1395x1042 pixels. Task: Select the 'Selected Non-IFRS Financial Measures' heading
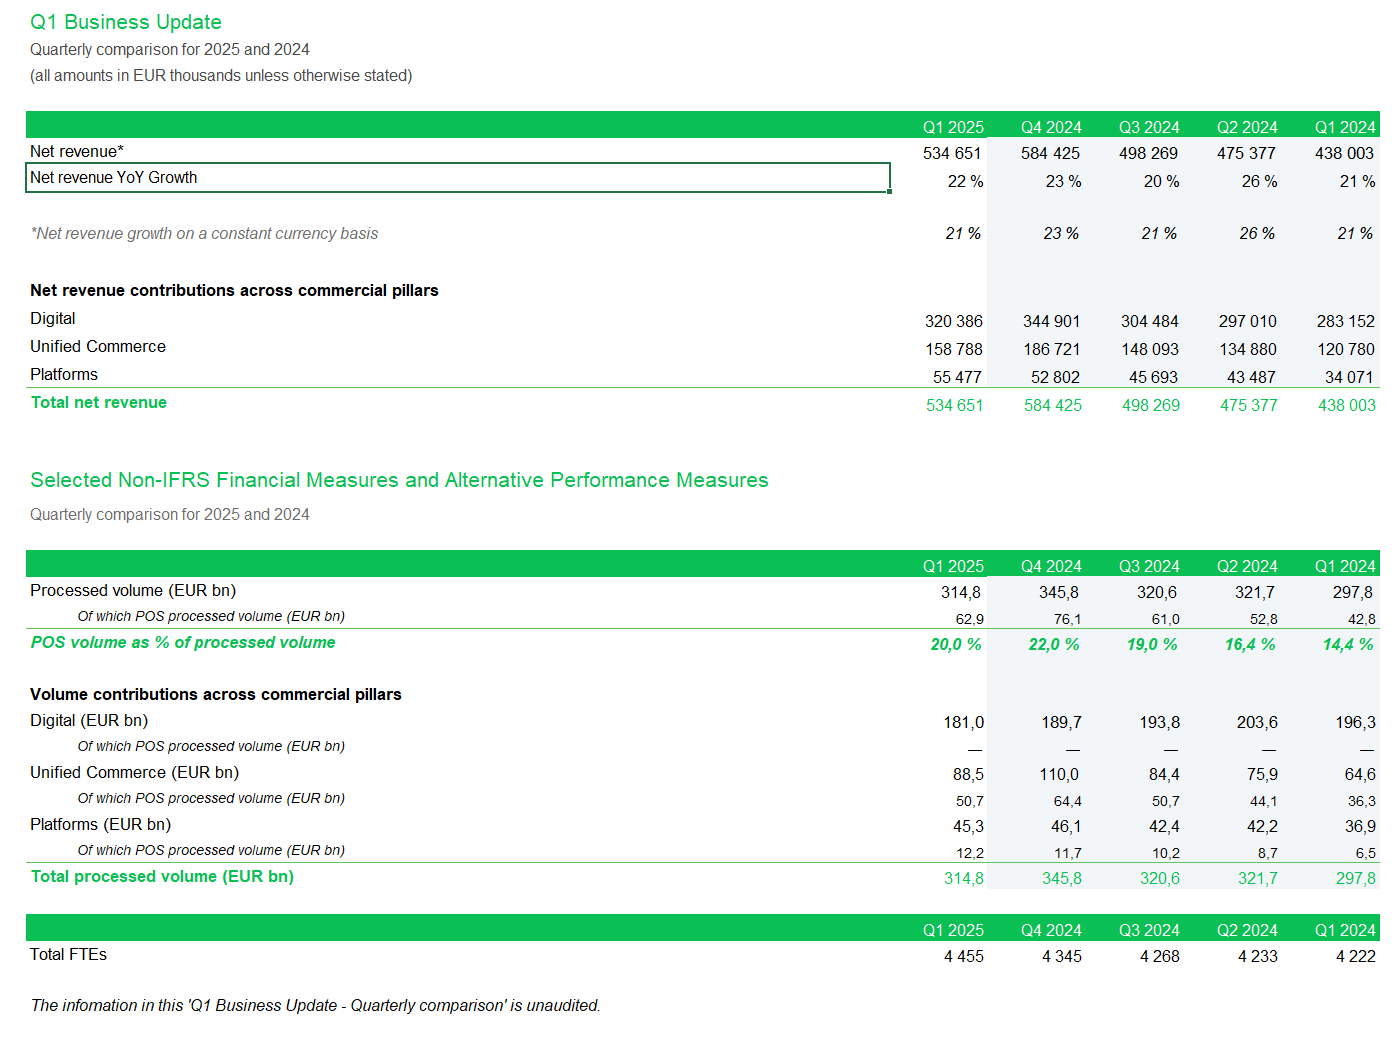[x=399, y=480]
